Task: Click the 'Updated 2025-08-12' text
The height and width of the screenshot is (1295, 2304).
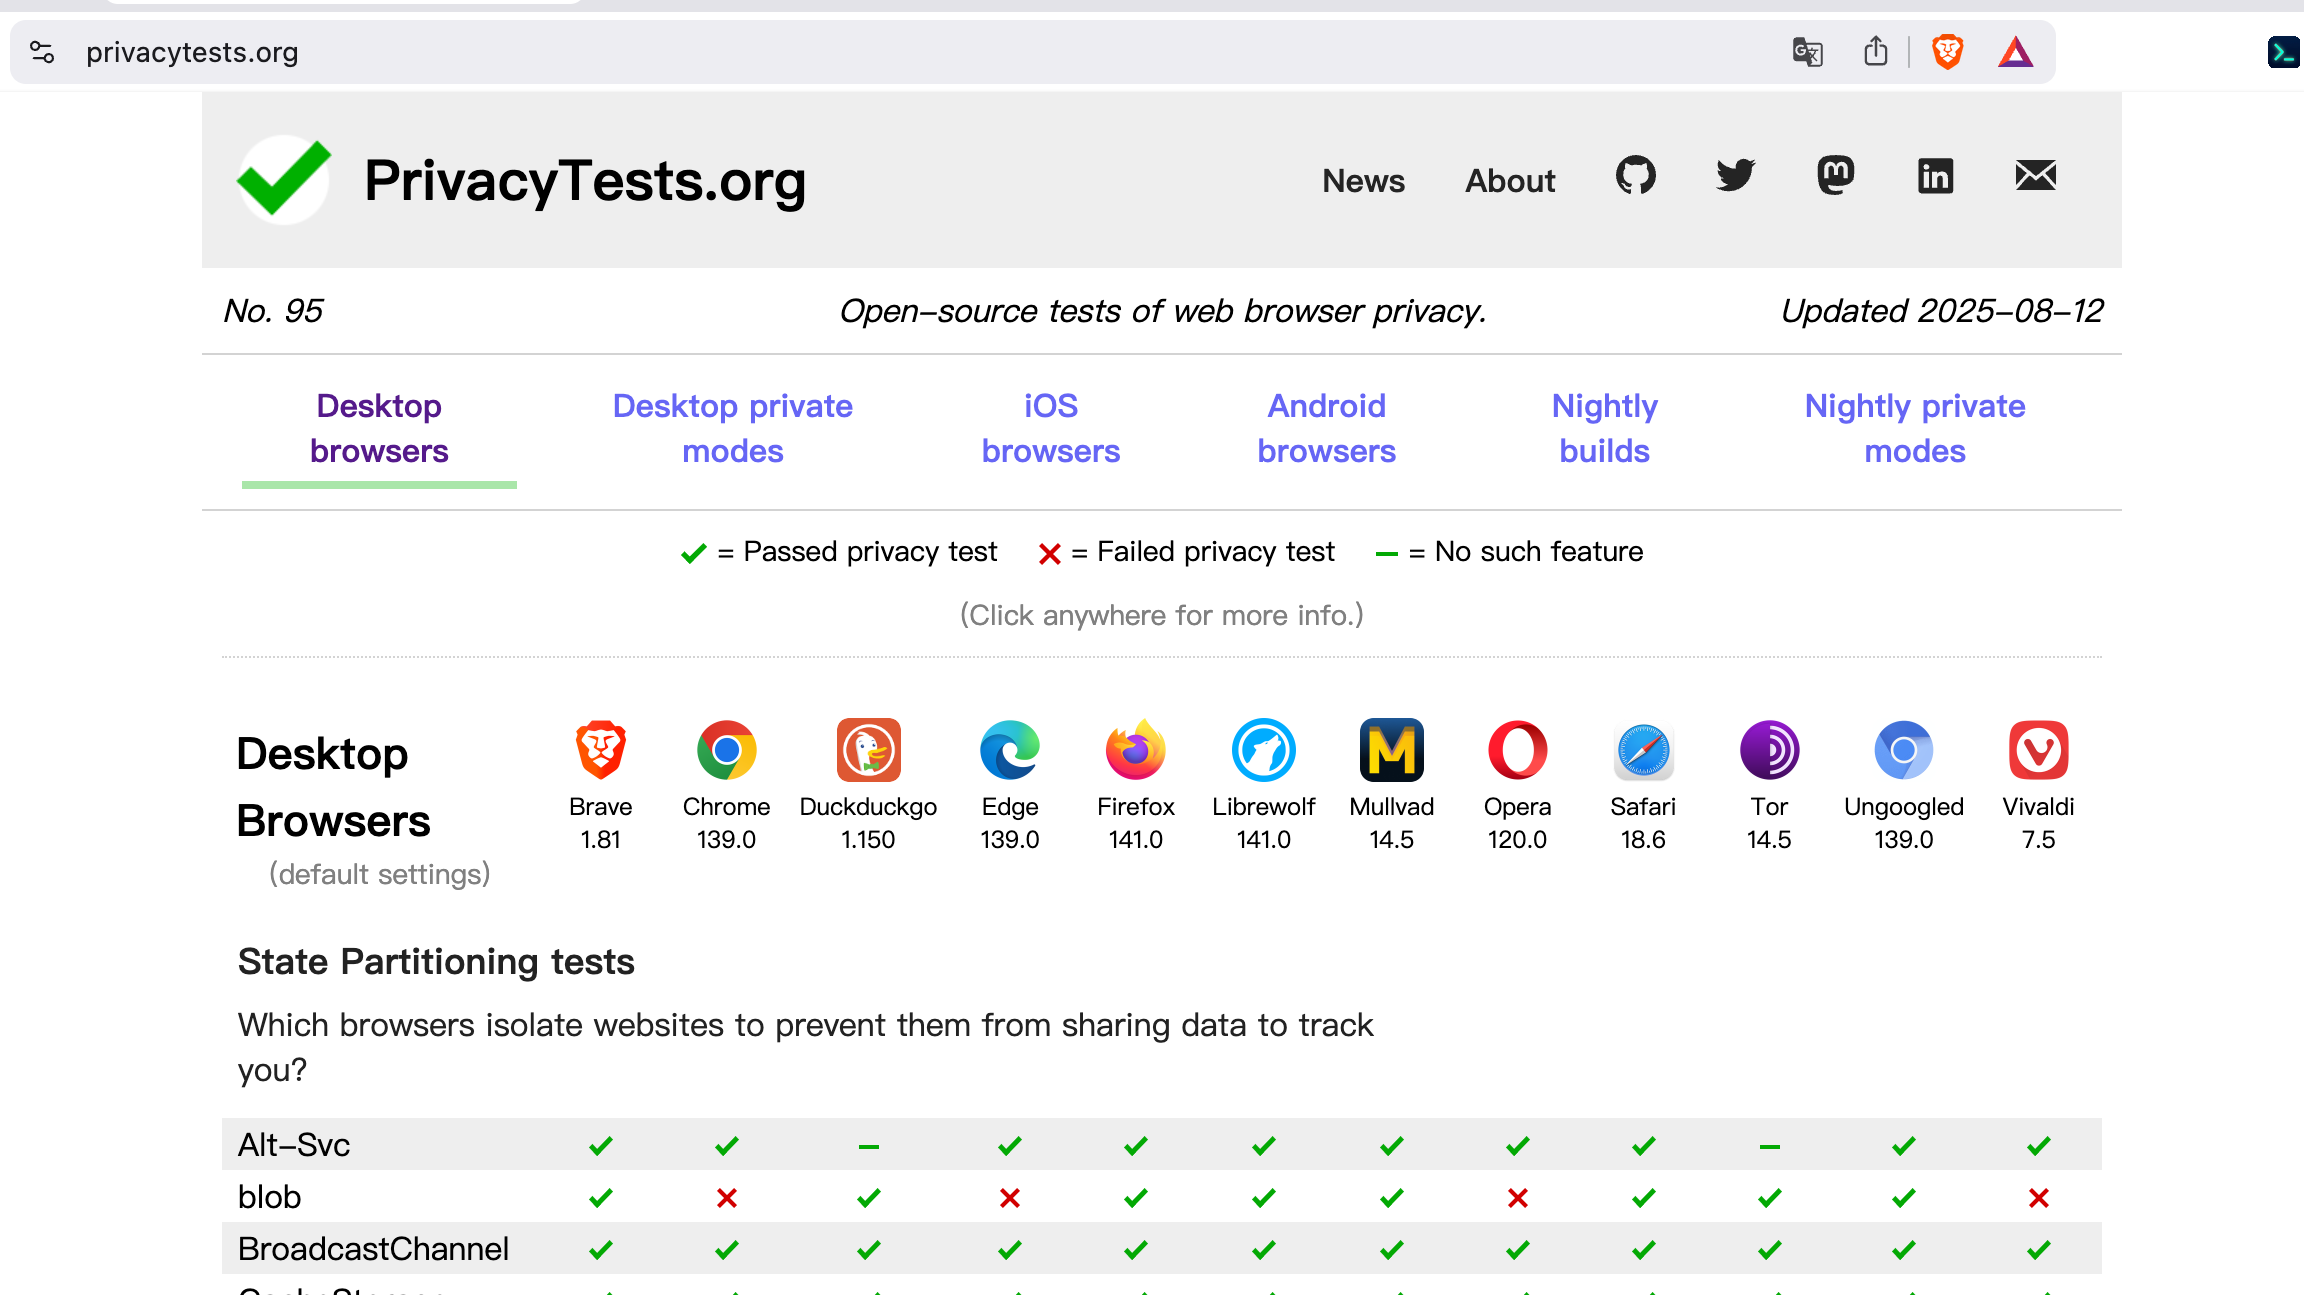Action: tap(1941, 311)
